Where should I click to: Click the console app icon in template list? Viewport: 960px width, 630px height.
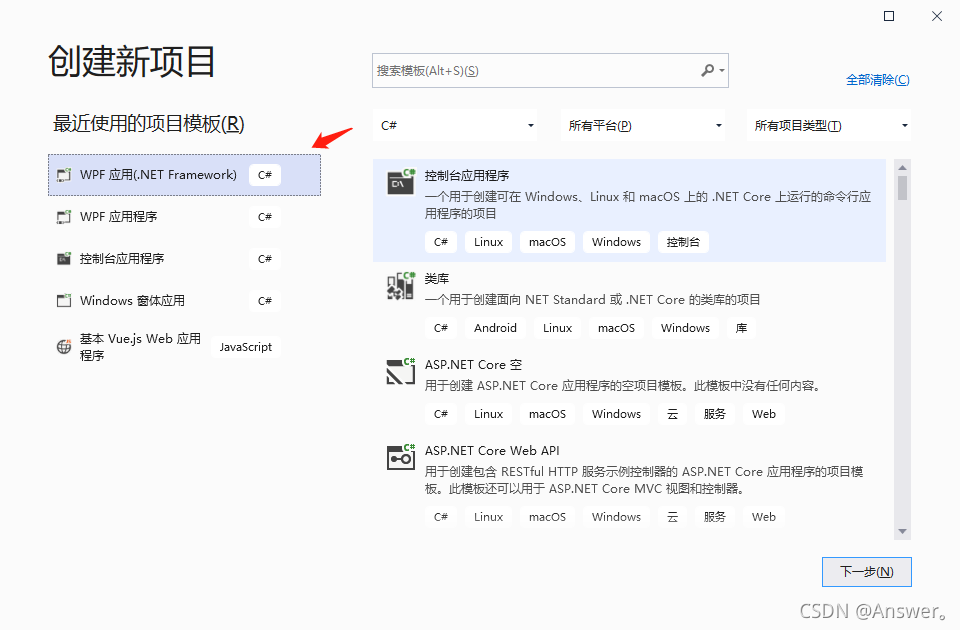401,182
